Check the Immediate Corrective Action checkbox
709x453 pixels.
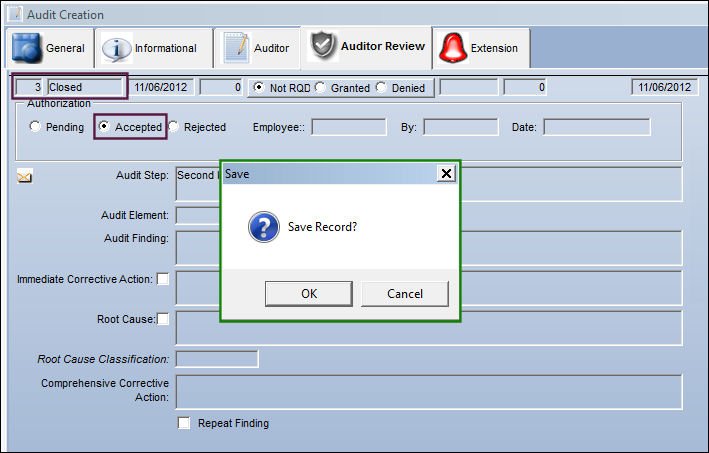click(163, 279)
